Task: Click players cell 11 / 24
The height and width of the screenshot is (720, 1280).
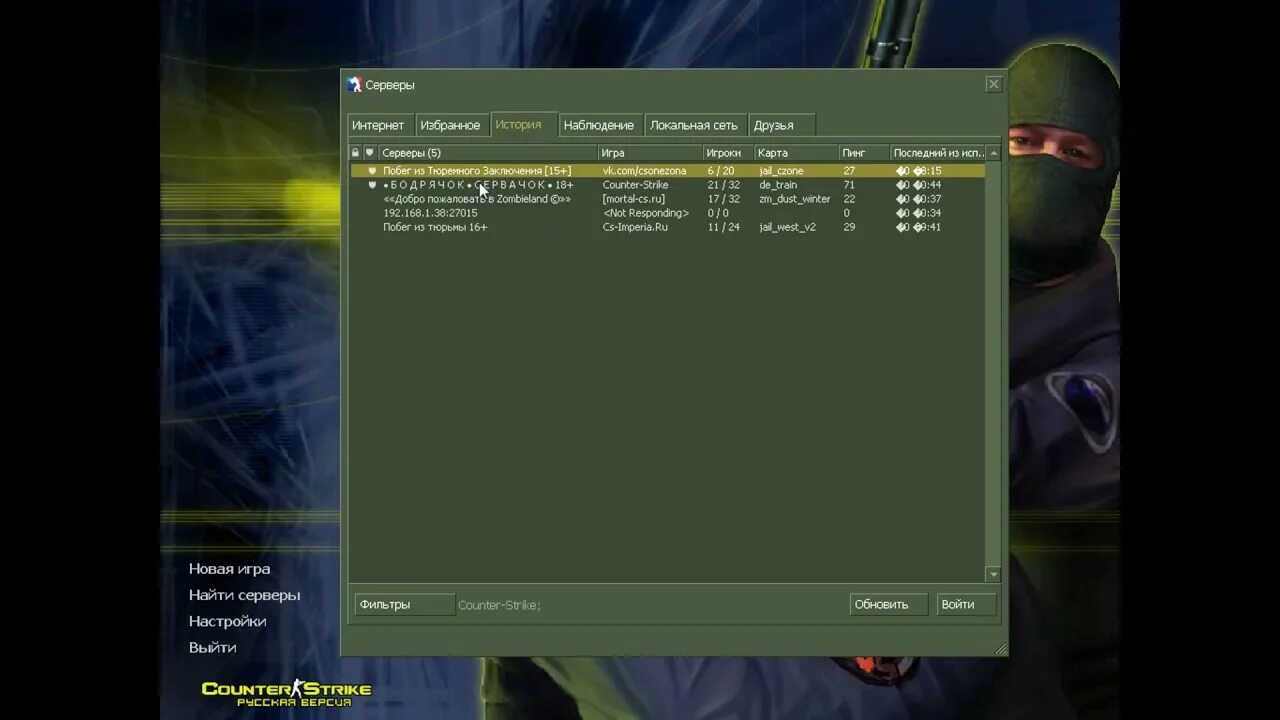Action: (723, 227)
